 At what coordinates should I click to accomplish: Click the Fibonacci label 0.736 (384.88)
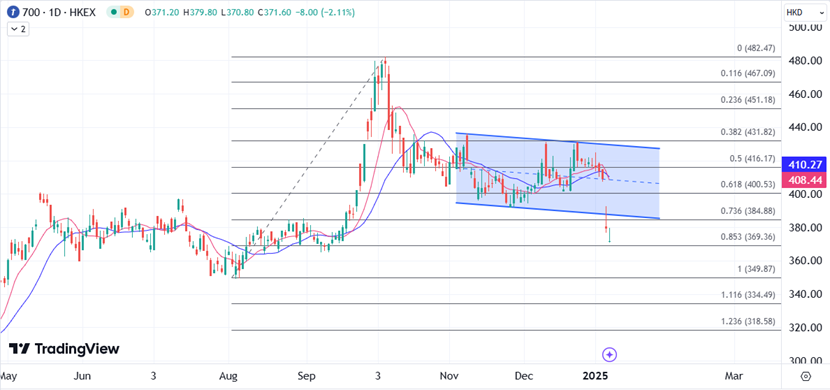coord(747,211)
